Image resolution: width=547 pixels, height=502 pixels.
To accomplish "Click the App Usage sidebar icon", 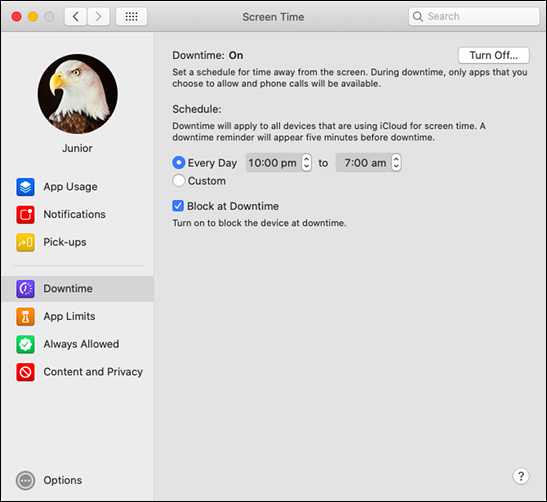I will point(25,187).
